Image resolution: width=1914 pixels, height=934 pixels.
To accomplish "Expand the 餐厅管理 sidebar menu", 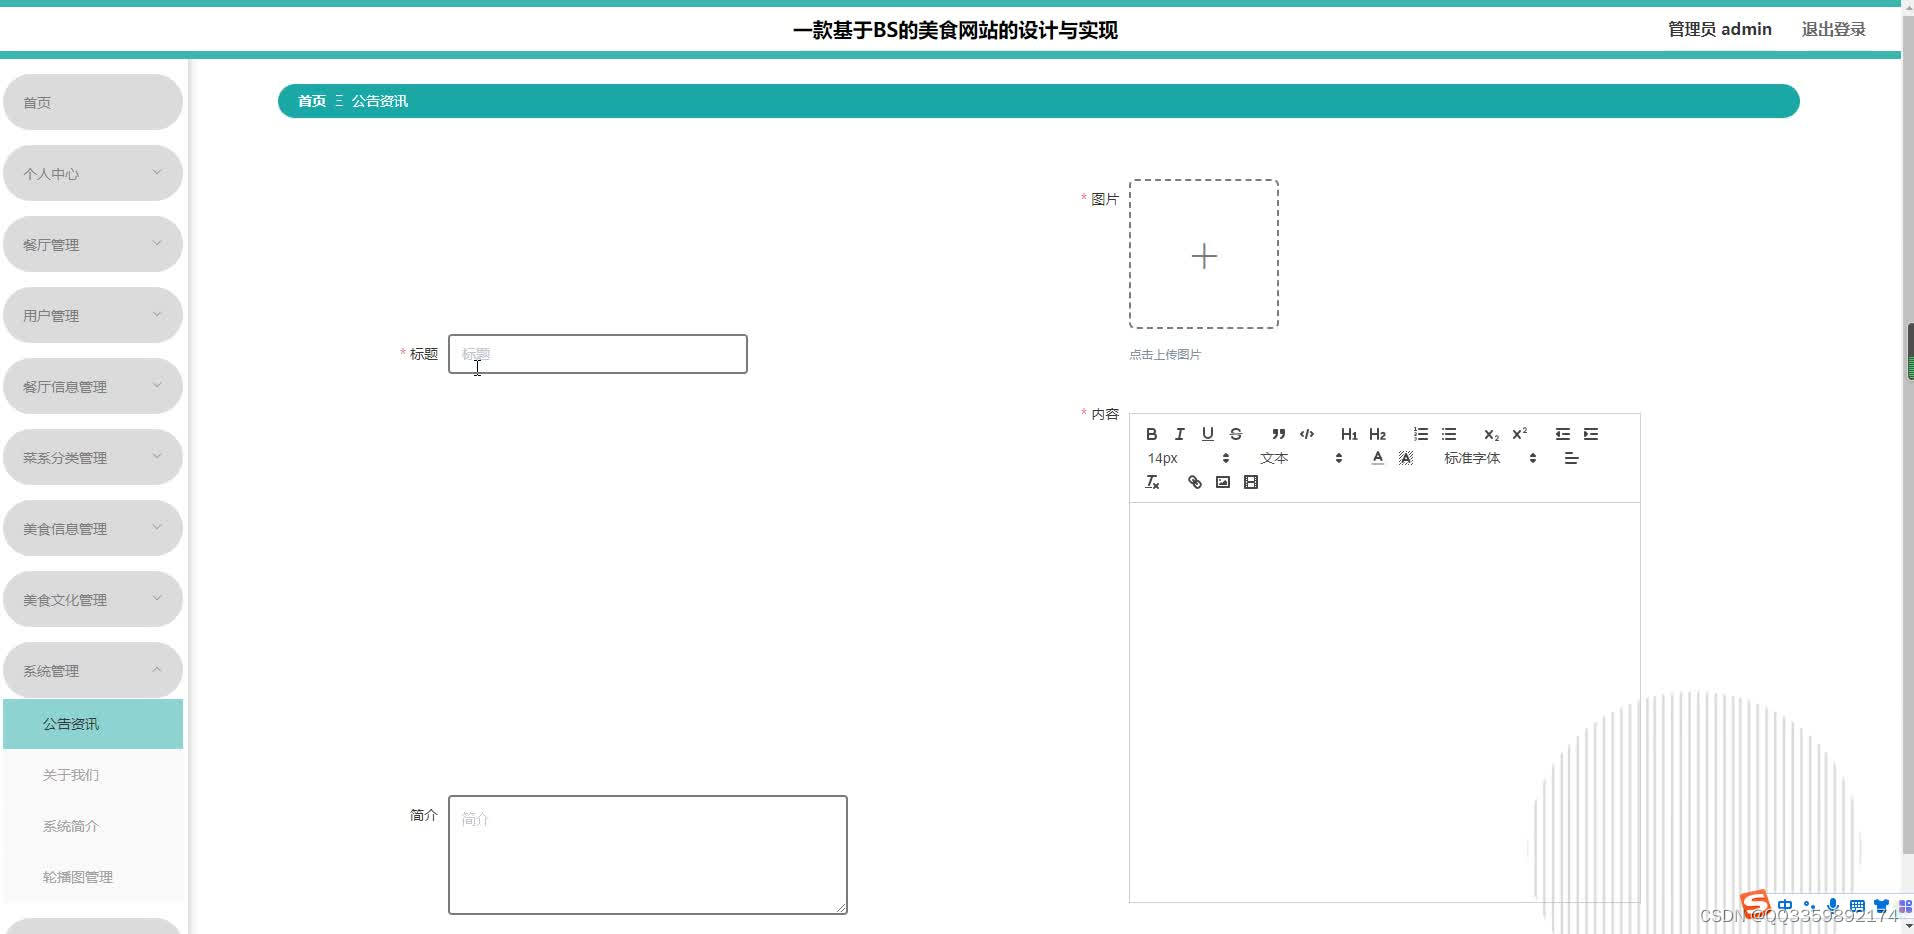I will tap(93, 244).
